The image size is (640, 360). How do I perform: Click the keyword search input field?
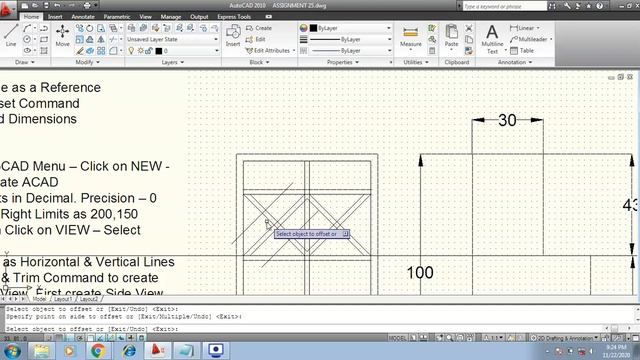(504, 6)
